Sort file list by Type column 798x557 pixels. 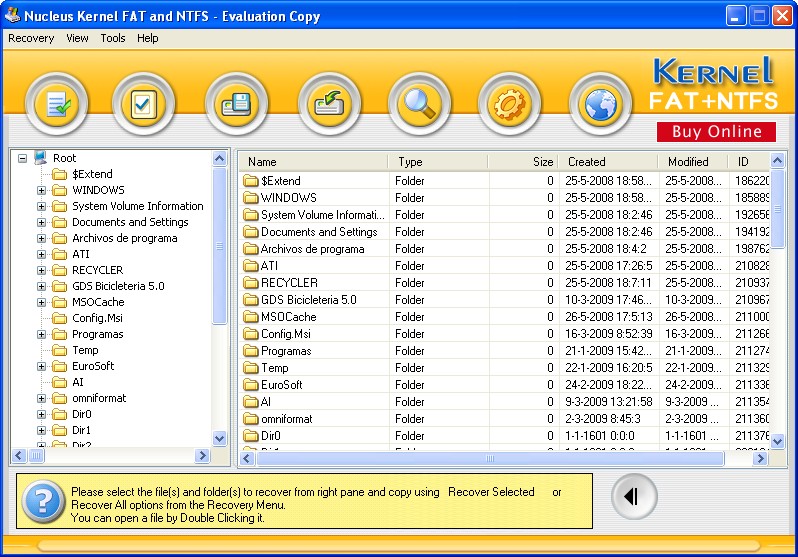click(x=438, y=162)
